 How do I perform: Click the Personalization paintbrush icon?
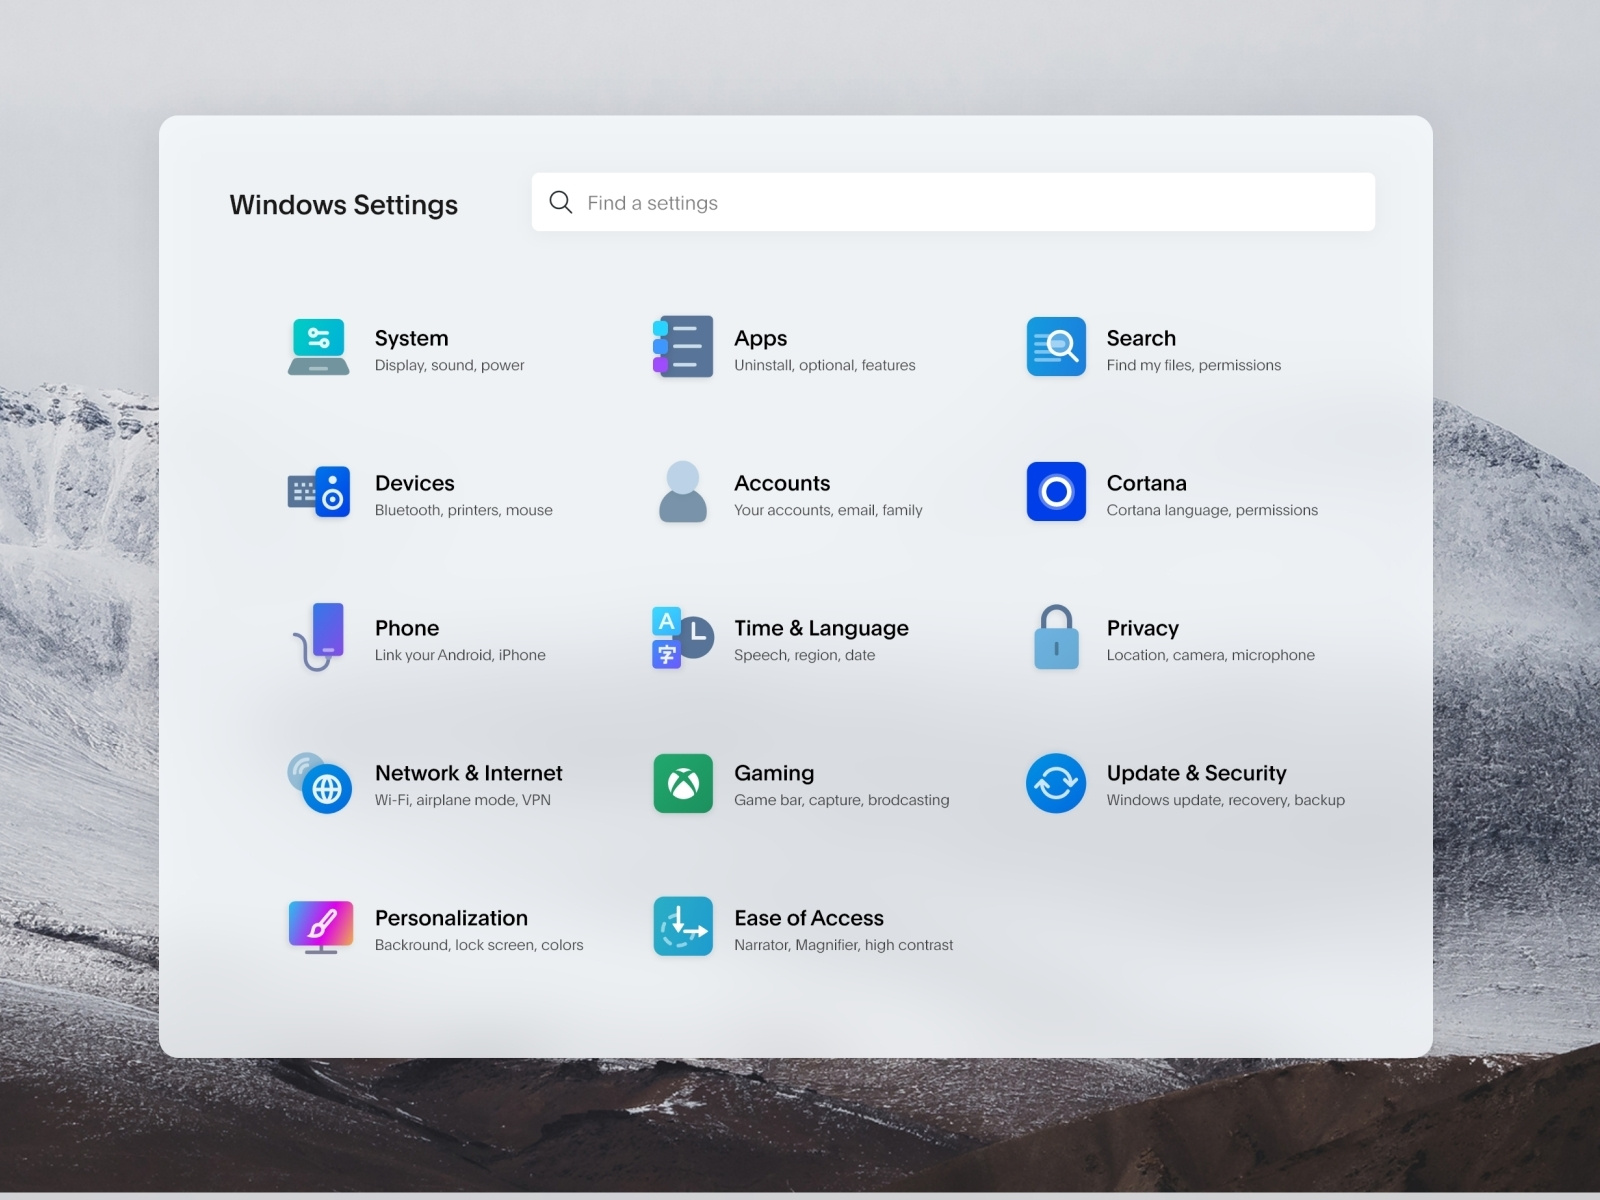(320, 927)
